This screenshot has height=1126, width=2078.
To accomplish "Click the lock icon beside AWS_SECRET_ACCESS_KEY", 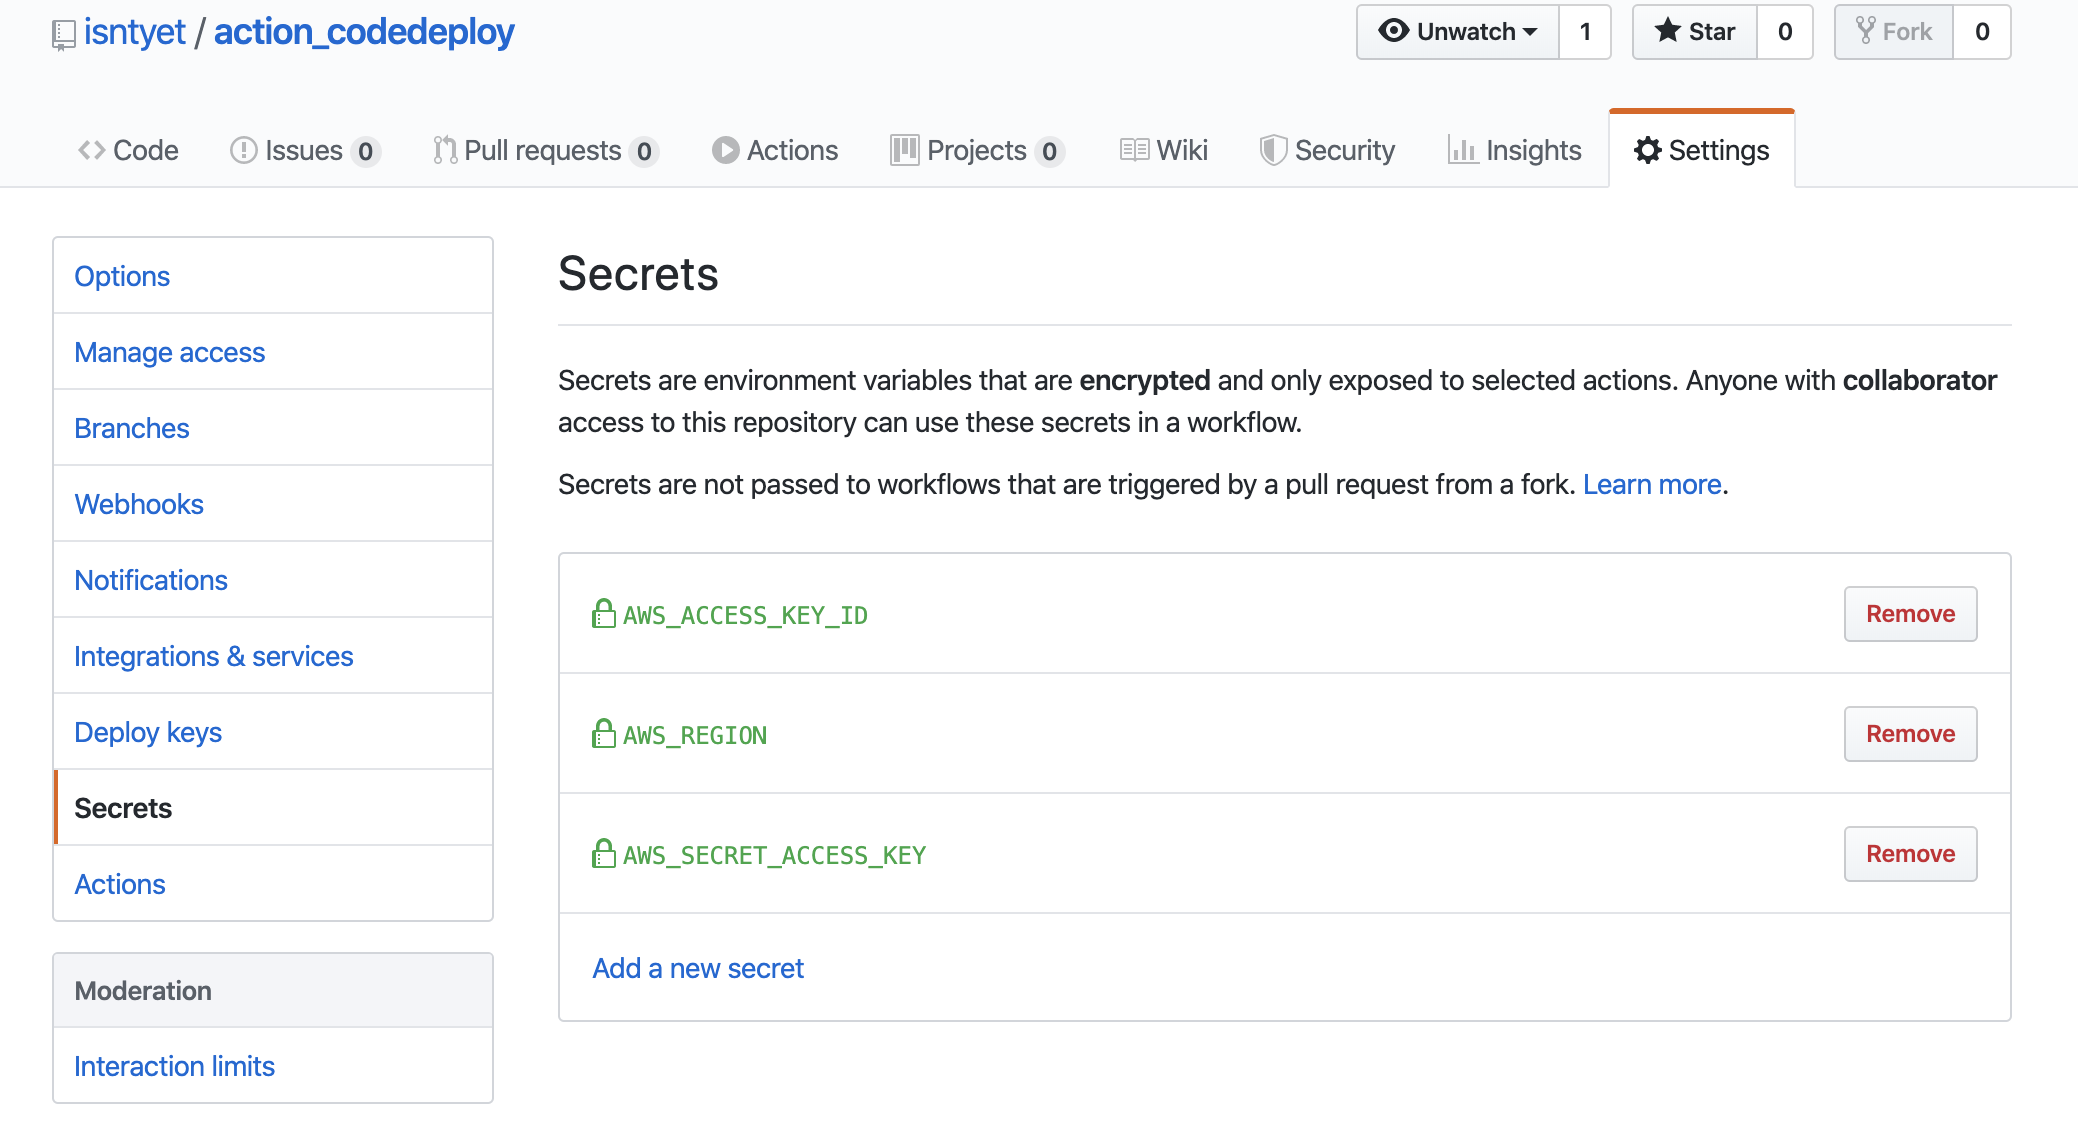I will tap(604, 853).
